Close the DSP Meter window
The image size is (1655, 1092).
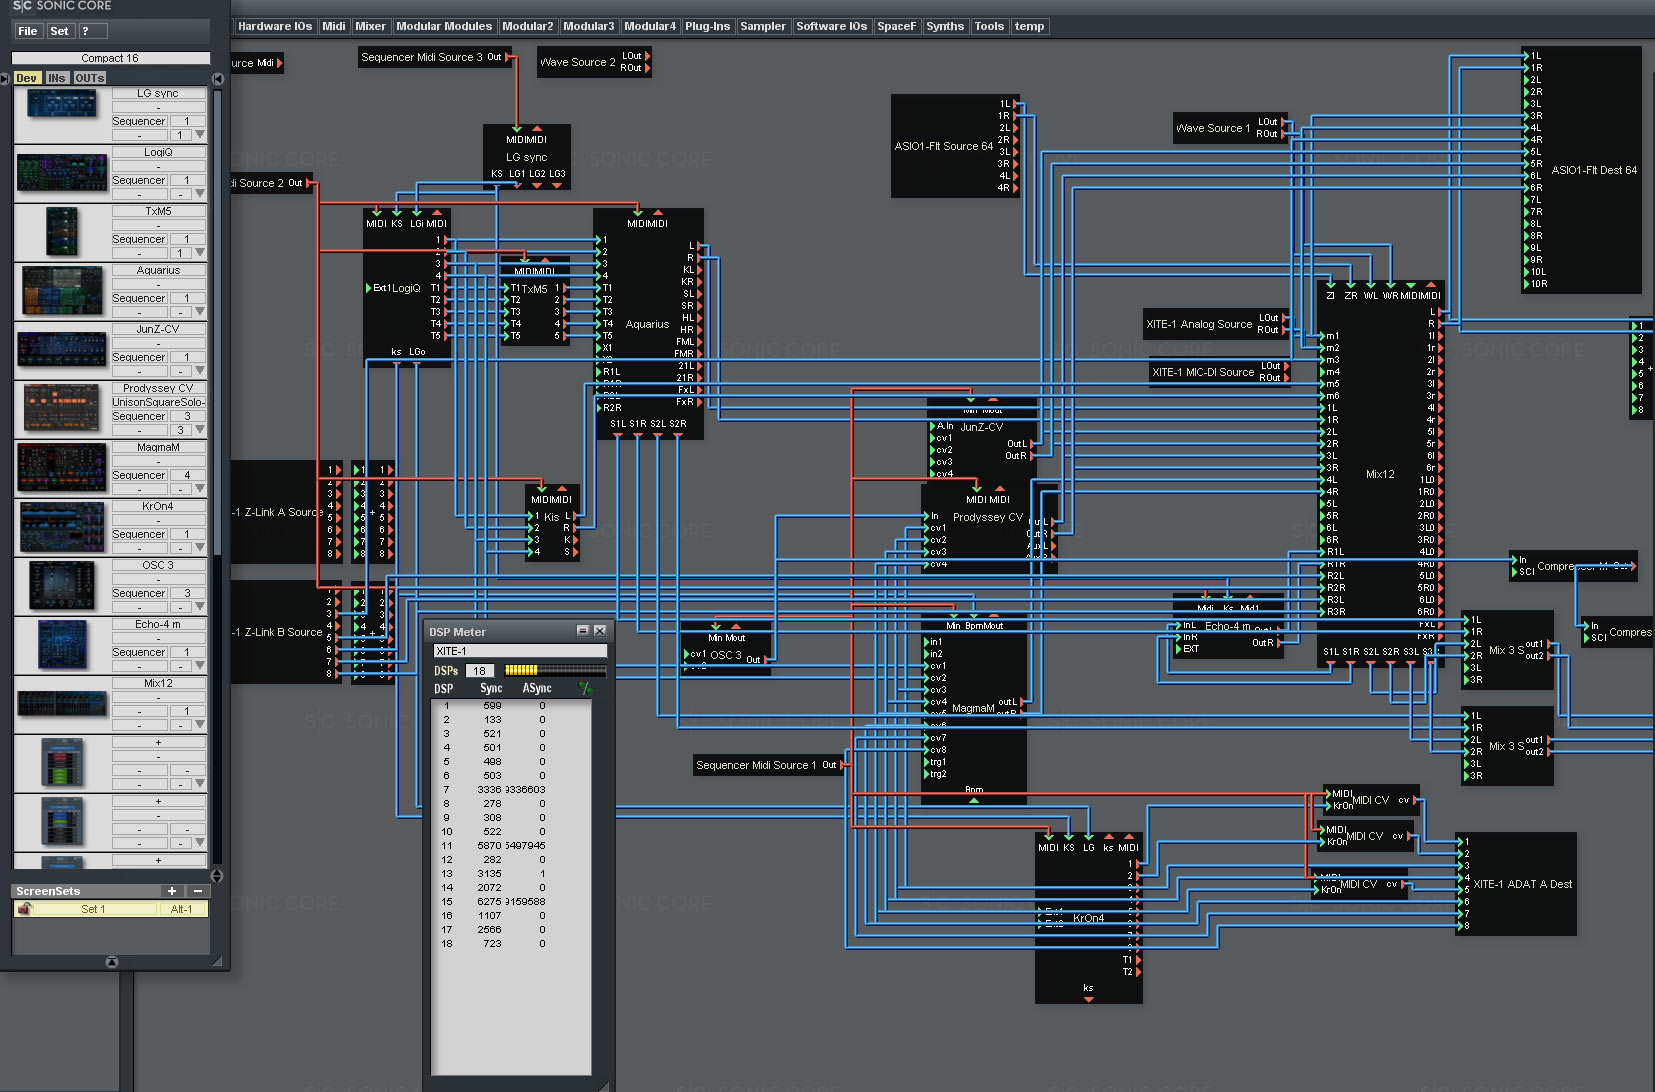point(600,631)
